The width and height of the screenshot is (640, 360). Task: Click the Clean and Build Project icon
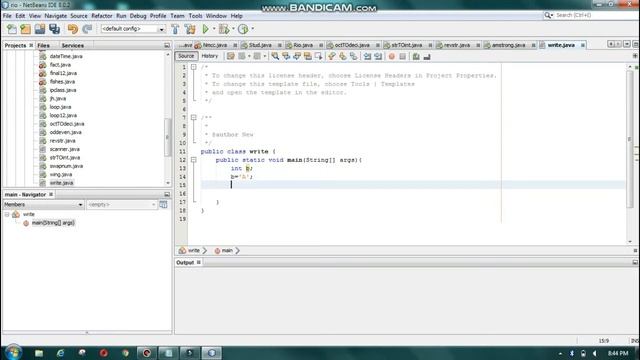pyautogui.click(x=190, y=29)
